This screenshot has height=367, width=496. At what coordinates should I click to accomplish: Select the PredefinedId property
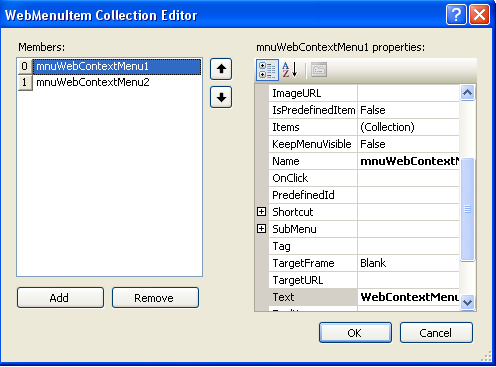313,195
